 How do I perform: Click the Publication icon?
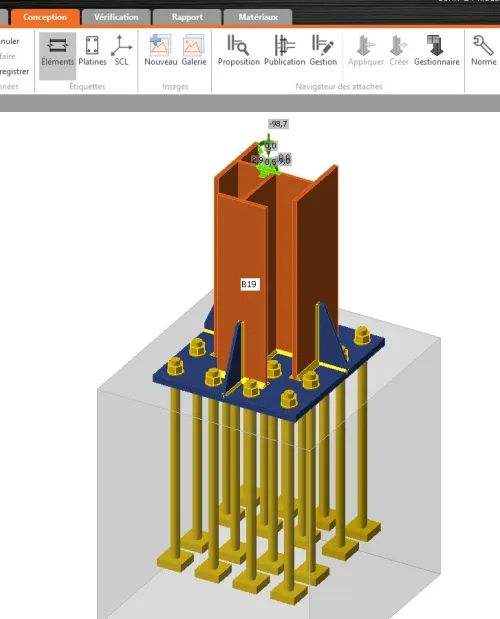(x=285, y=51)
